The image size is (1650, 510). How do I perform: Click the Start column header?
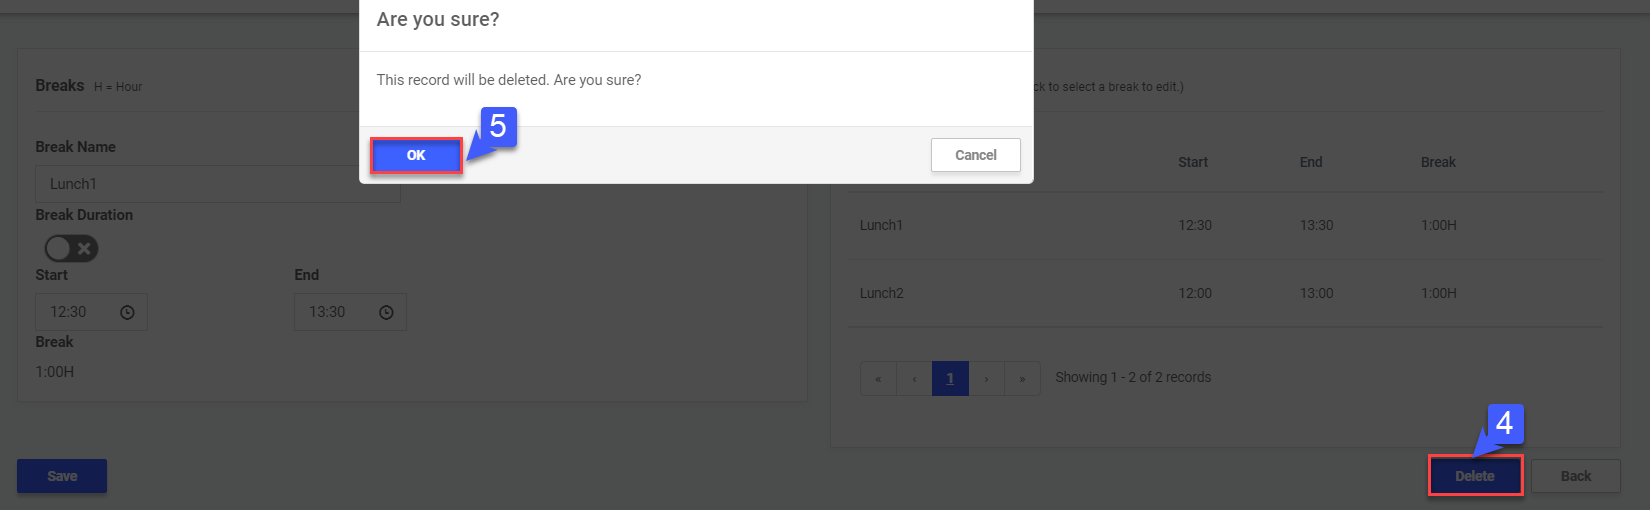point(1192,162)
